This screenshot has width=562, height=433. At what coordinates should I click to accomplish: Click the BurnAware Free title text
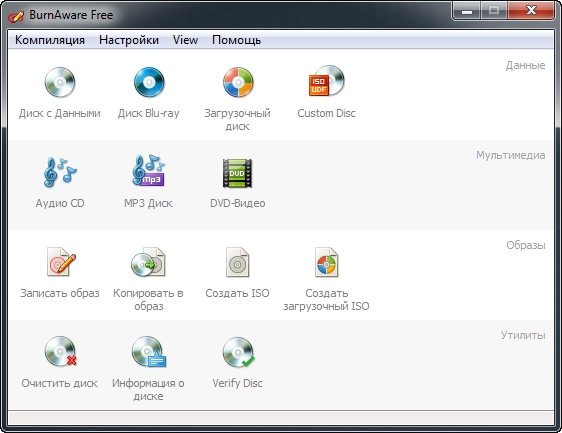click(71, 15)
